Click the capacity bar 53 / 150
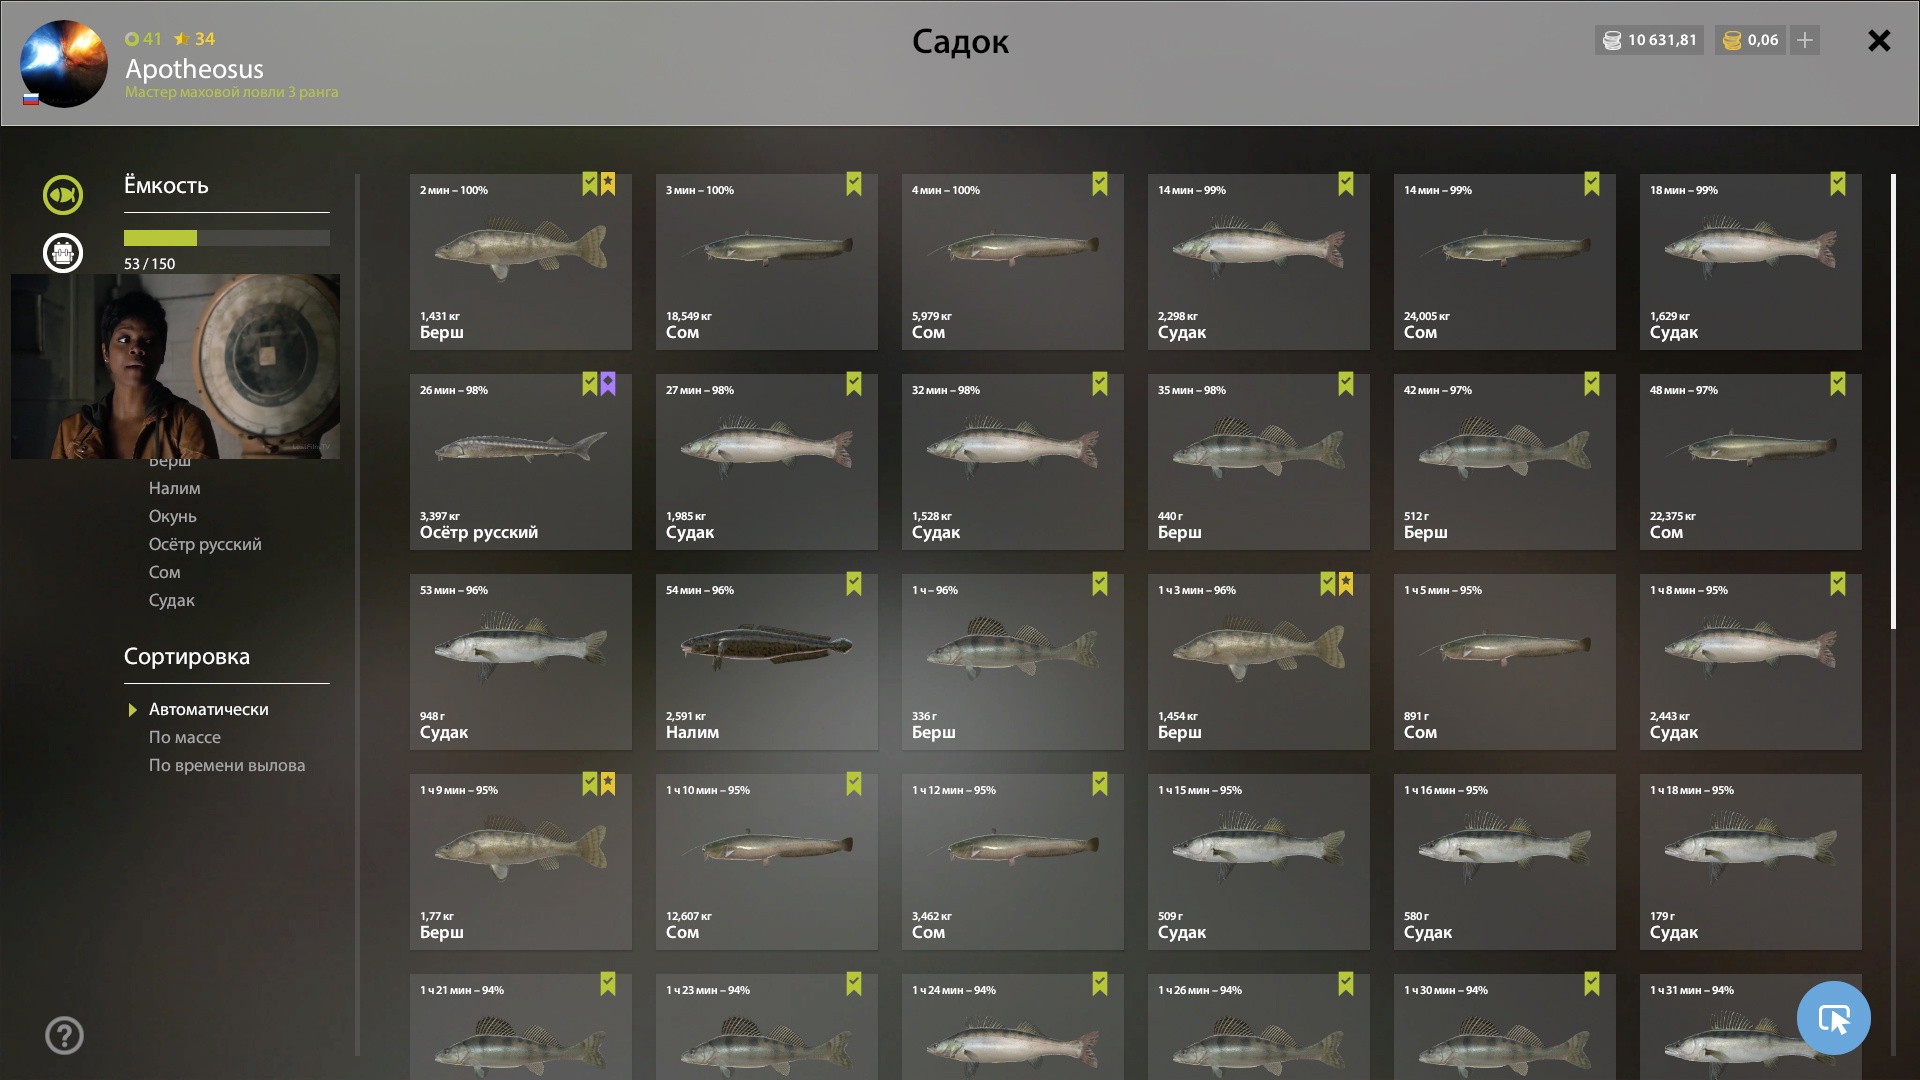This screenshot has height=1080, width=1920. pyautogui.click(x=227, y=238)
